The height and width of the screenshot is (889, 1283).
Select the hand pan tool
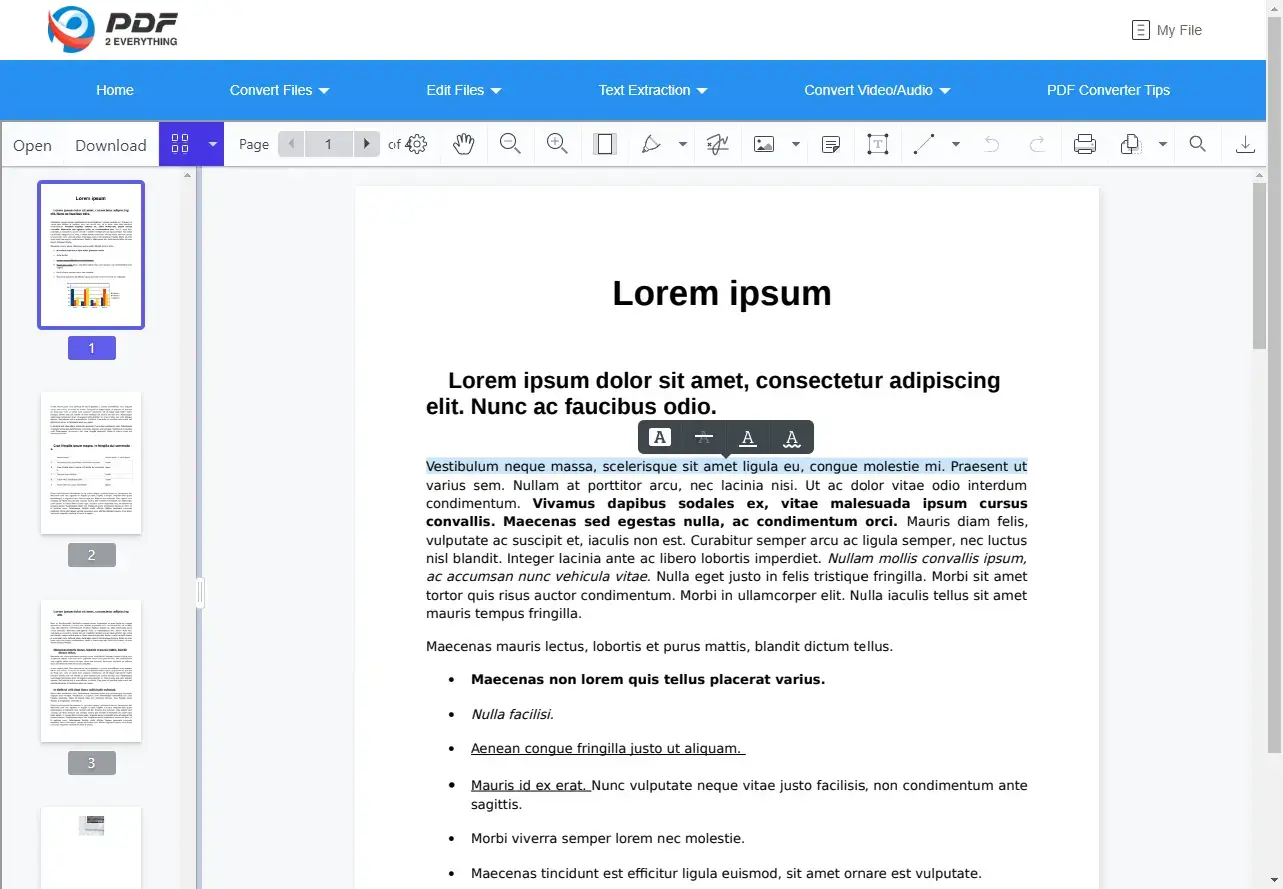tap(463, 144)
